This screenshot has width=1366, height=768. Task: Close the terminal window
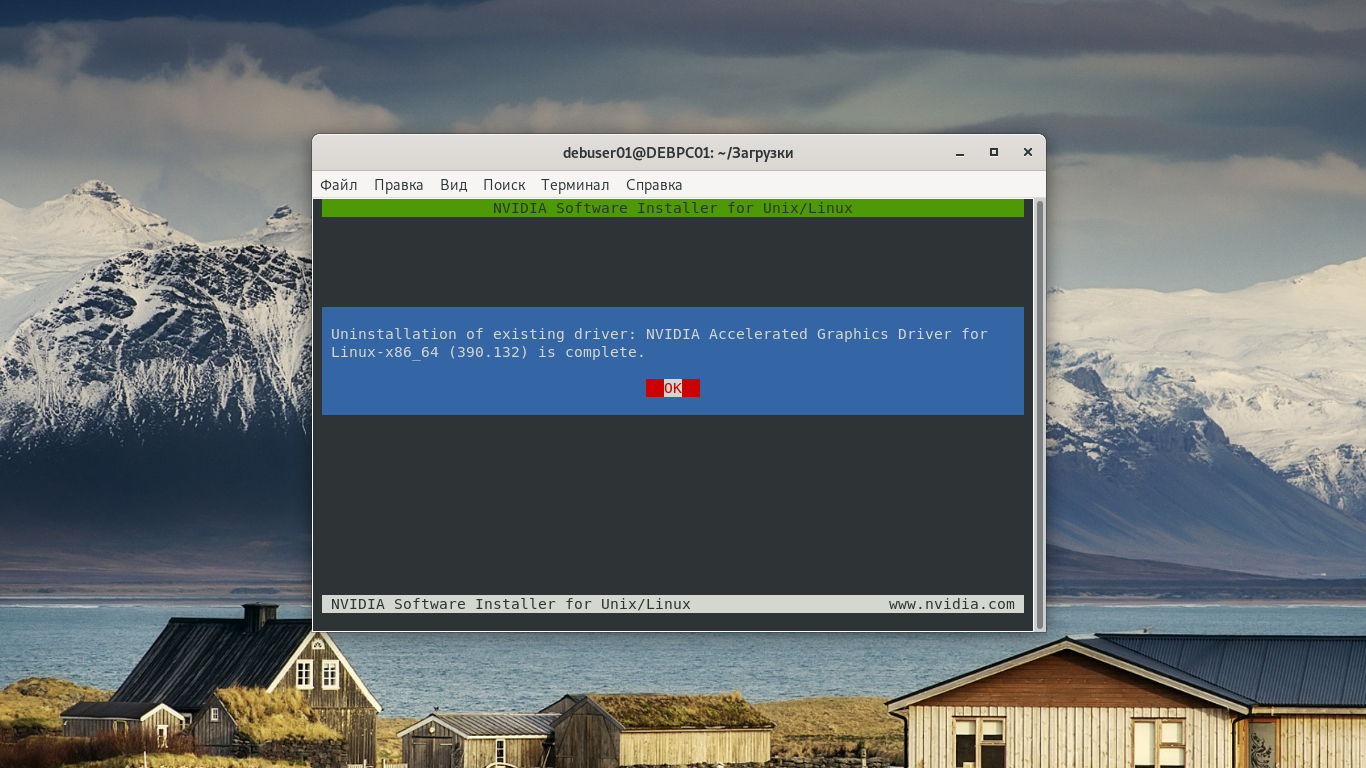(x=1027, y=153)
